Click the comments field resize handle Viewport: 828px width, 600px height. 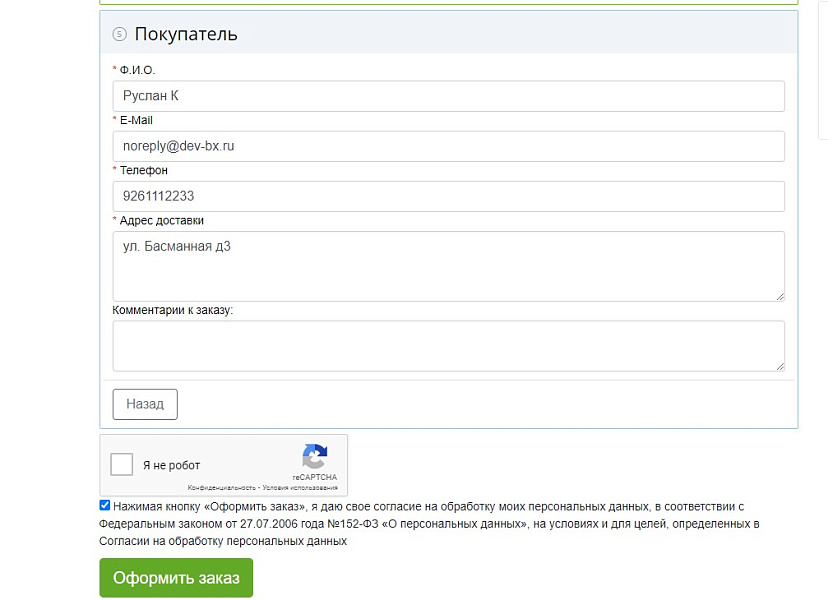[x=779, y=366]
